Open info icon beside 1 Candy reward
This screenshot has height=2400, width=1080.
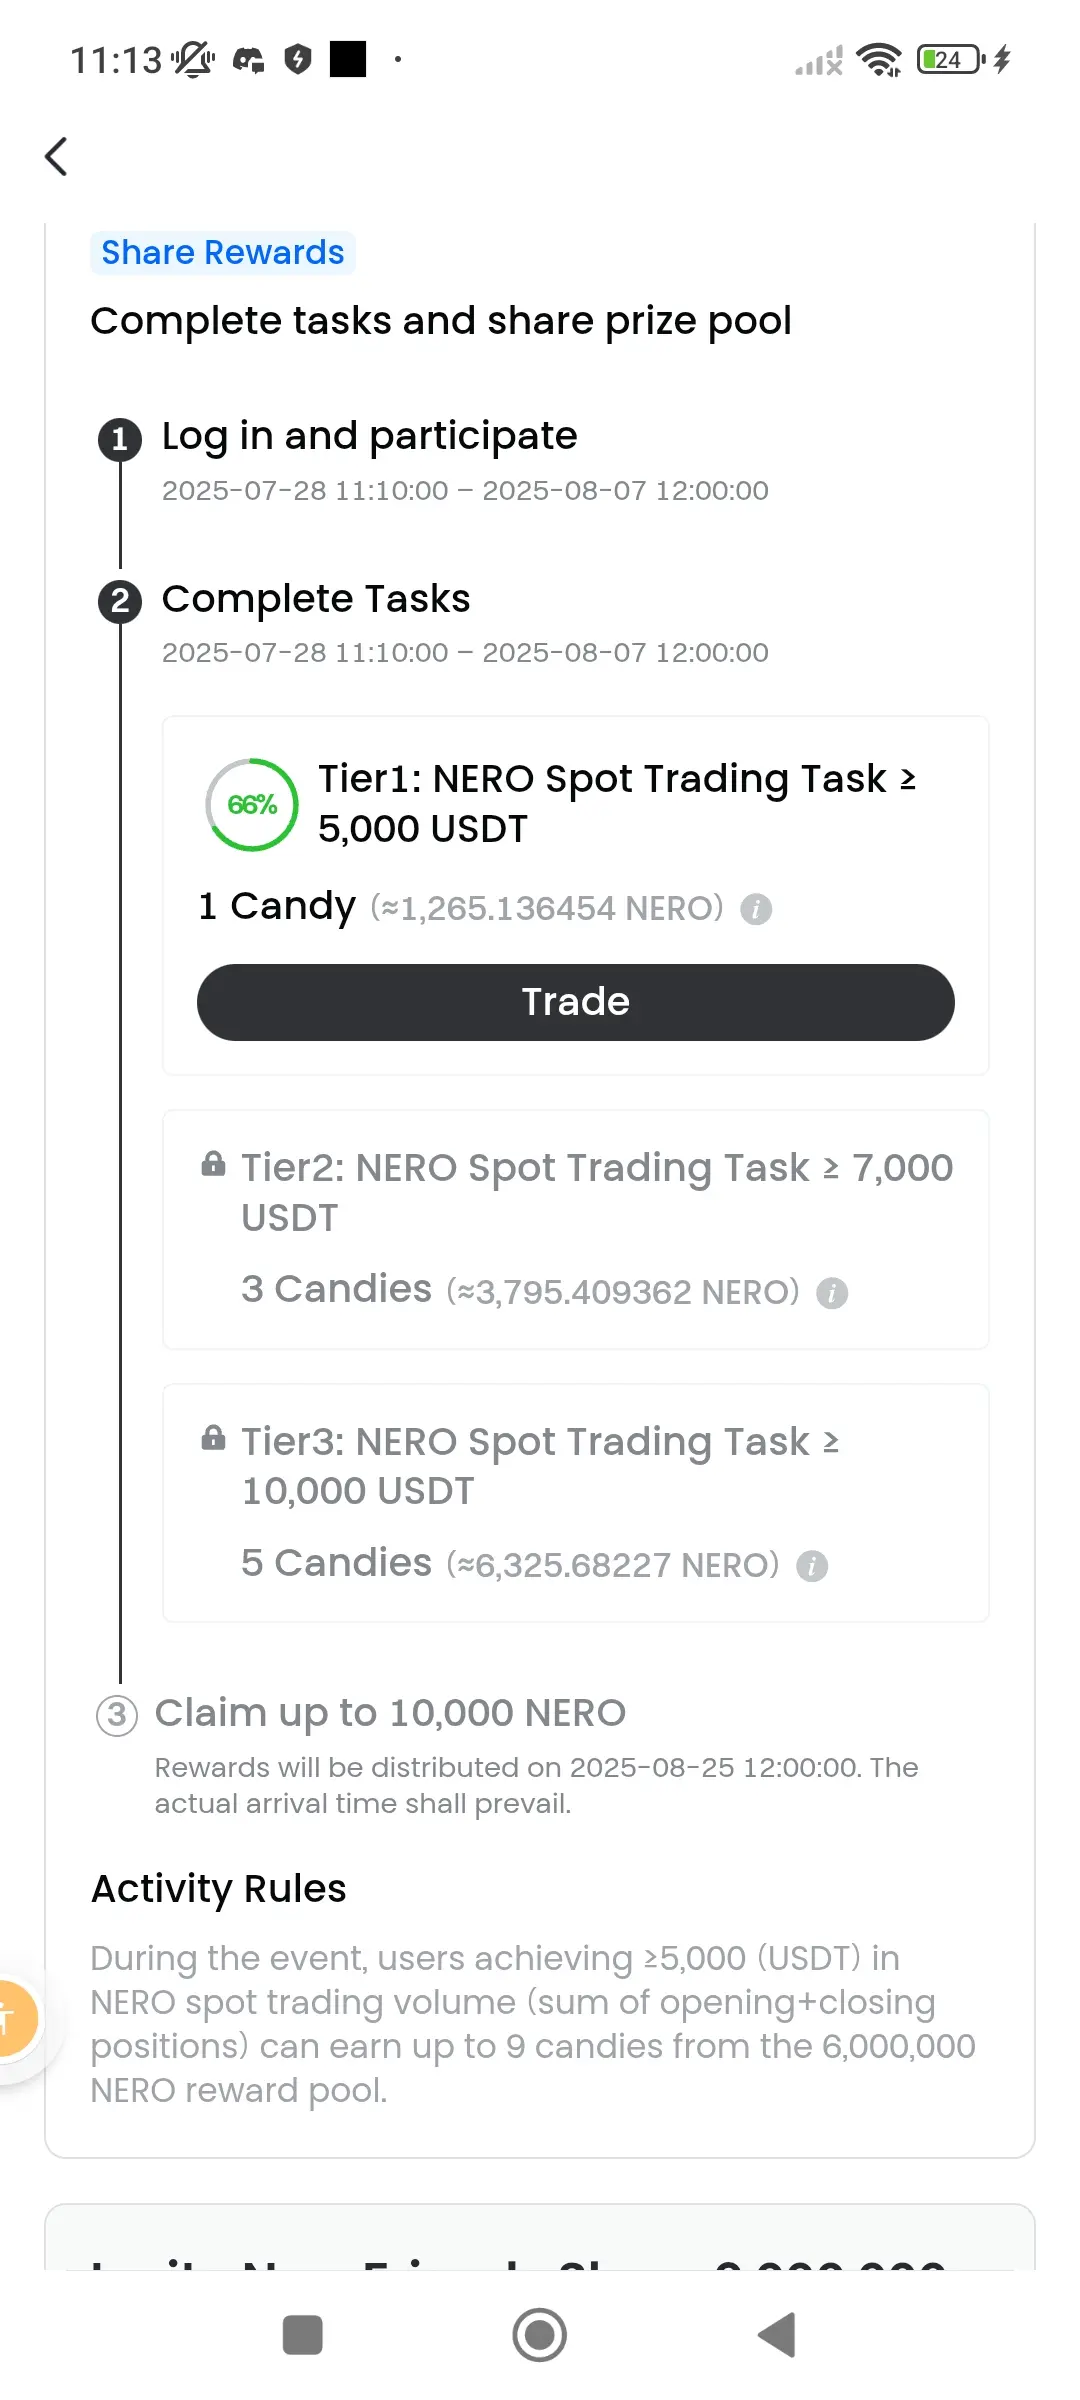coord(756,909)
